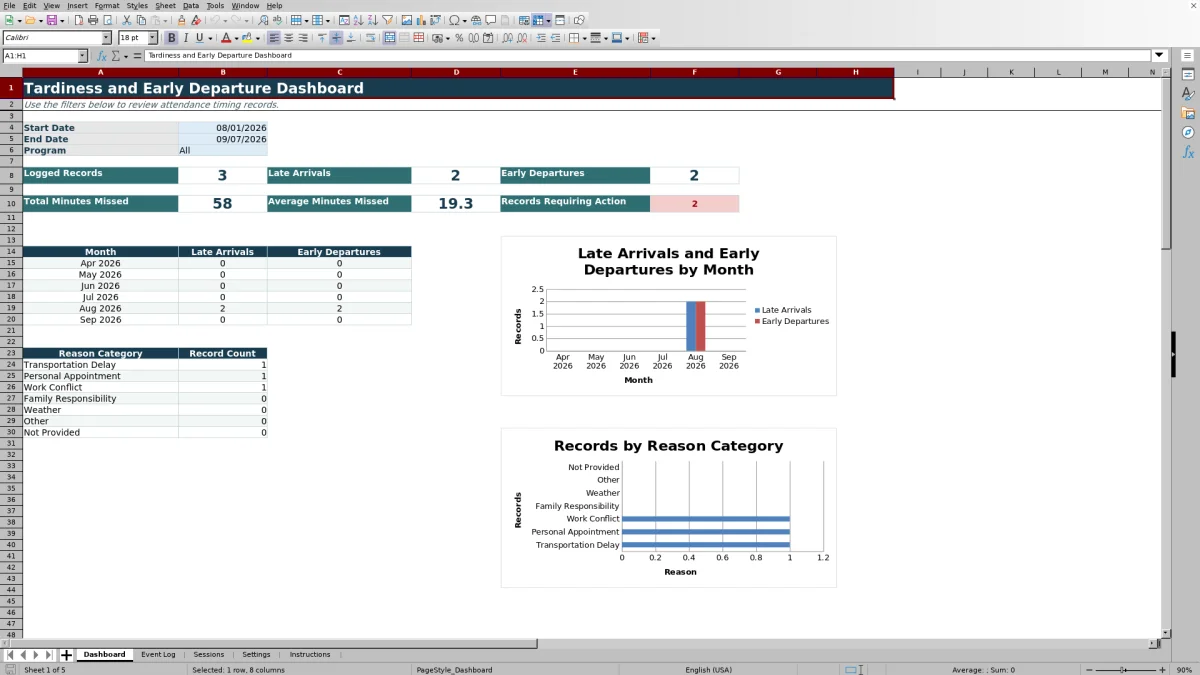Insert an image from toolbar
This screenshot has width=1200, height=675.
407,20
